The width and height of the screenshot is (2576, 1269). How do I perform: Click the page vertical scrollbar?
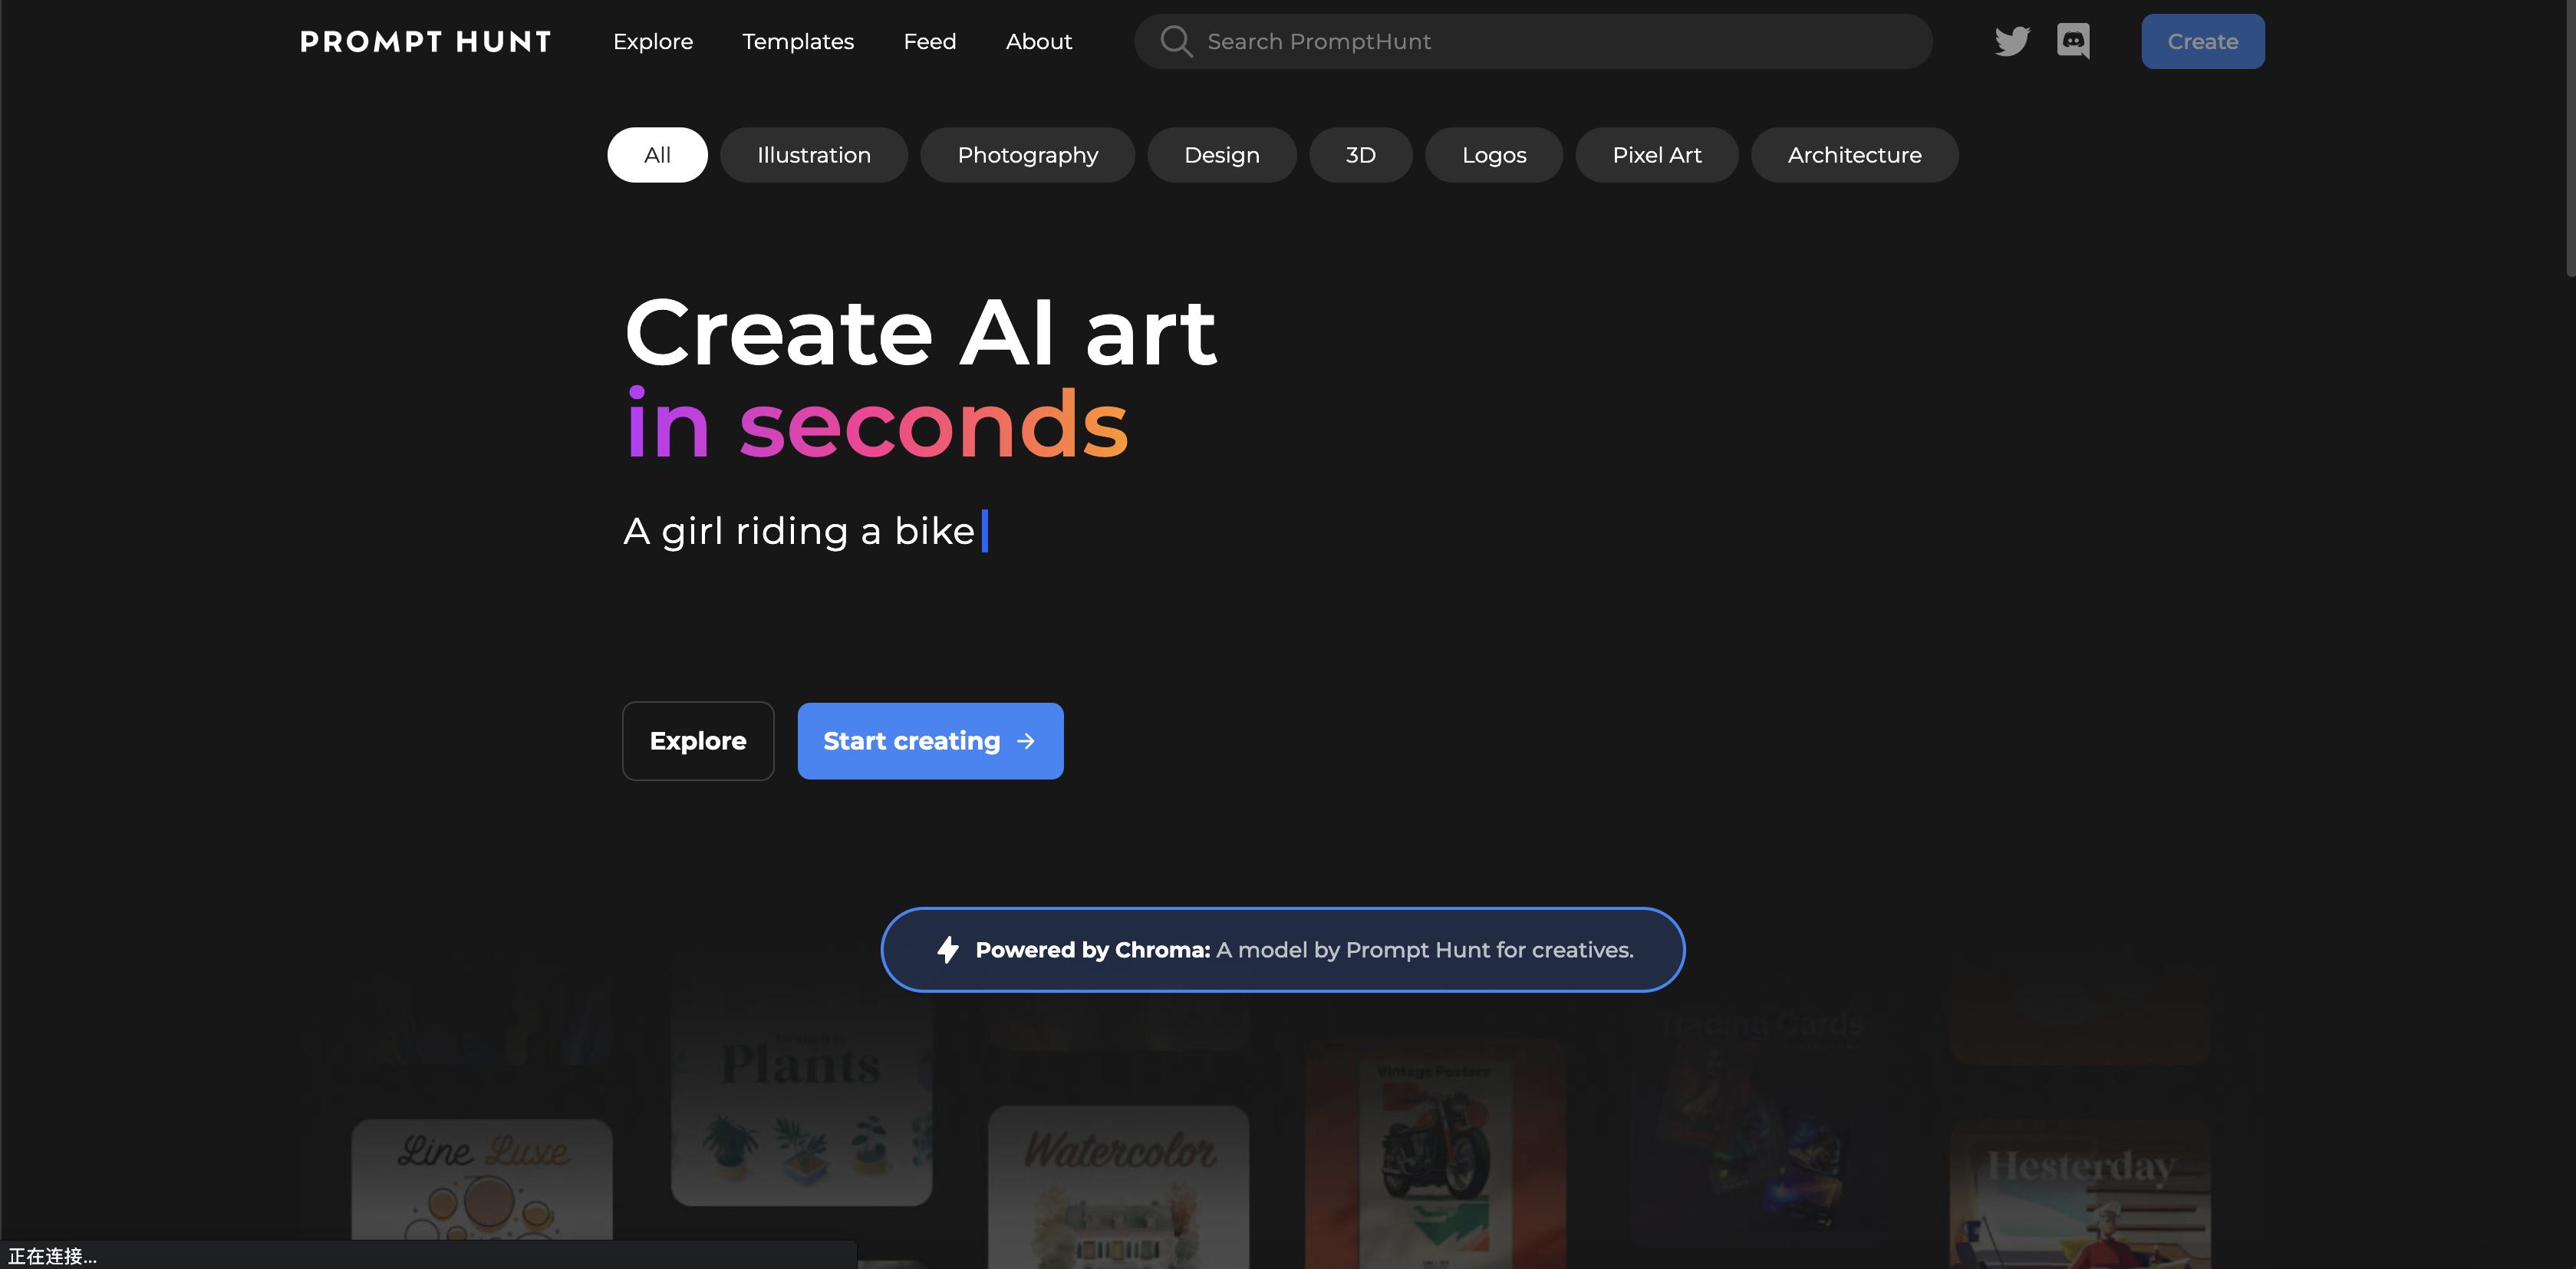pos(2569,140)
